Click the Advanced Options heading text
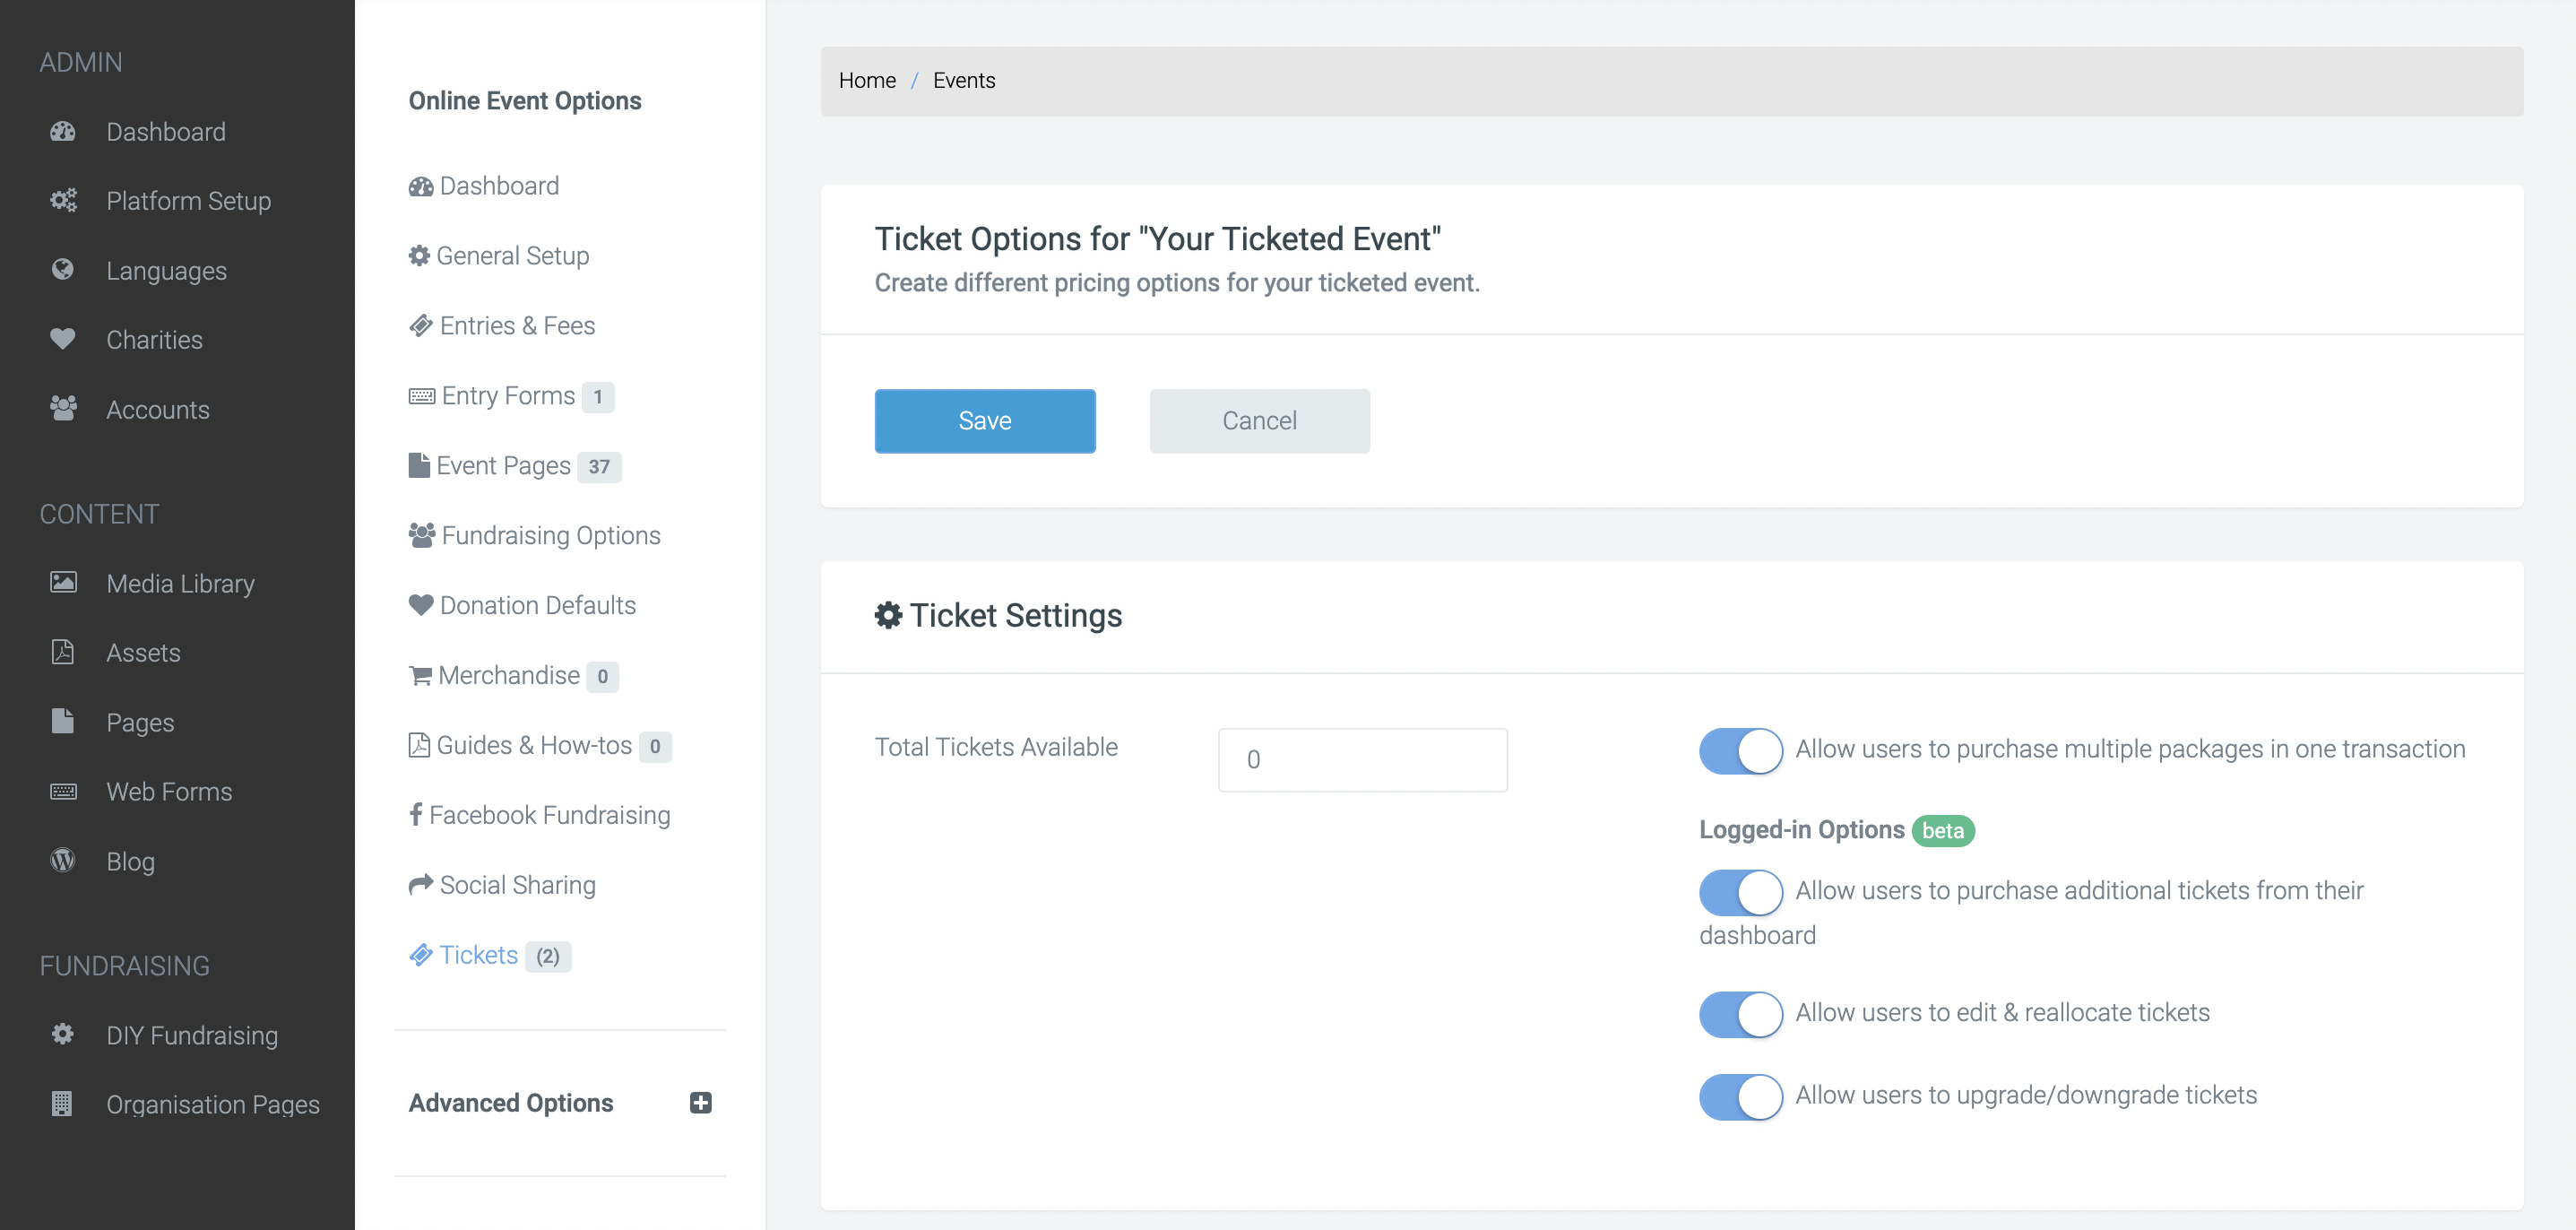The width and height of the screenshot is (2576, 1230). tap(511, 1103)
